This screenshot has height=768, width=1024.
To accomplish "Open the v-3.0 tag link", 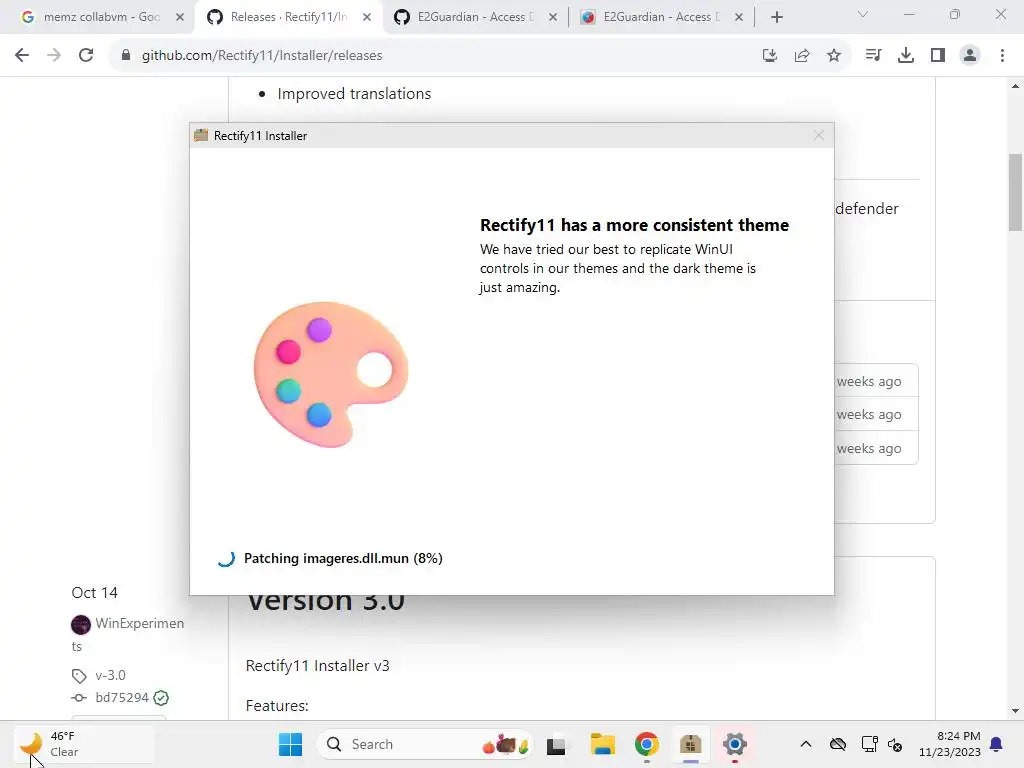I will pyautogui.click(x=110, y=675).
